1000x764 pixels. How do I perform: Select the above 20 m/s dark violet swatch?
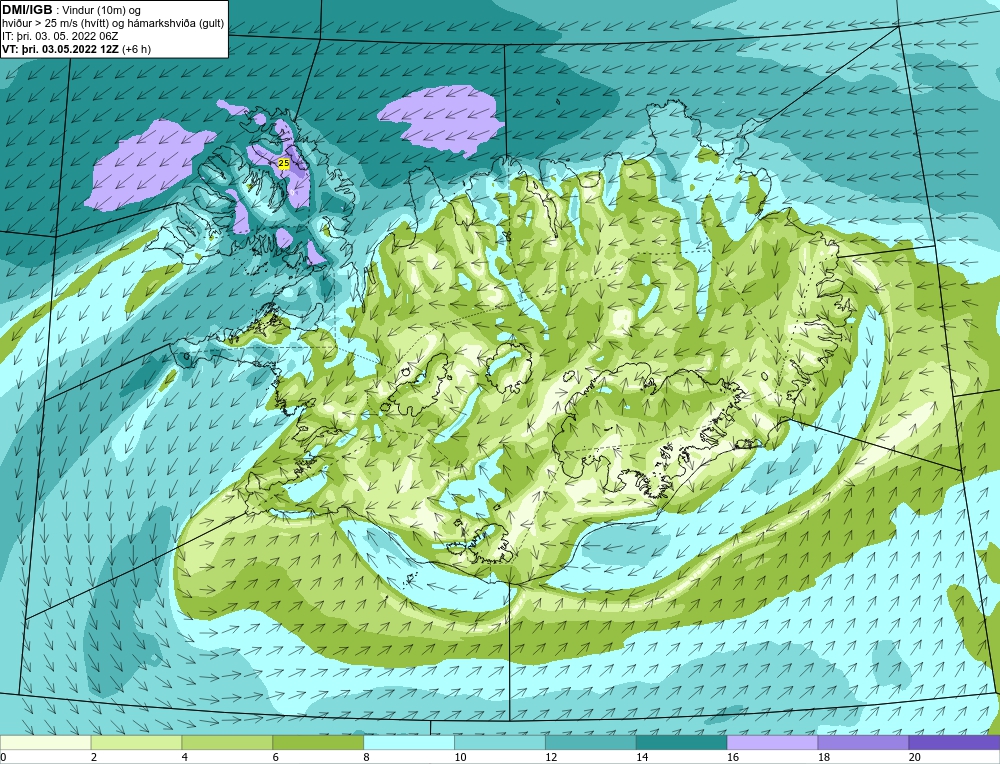coord(954,742)
